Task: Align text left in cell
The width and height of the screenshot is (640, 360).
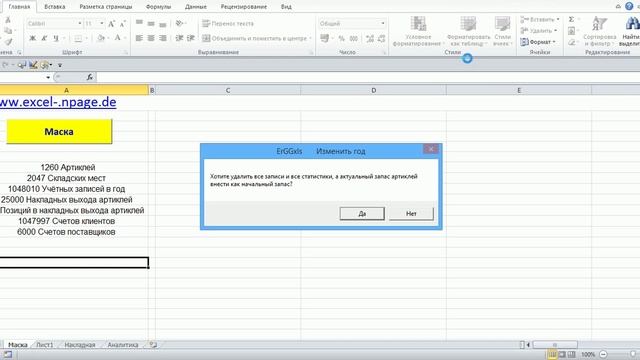Action: [x=139, y=38]
